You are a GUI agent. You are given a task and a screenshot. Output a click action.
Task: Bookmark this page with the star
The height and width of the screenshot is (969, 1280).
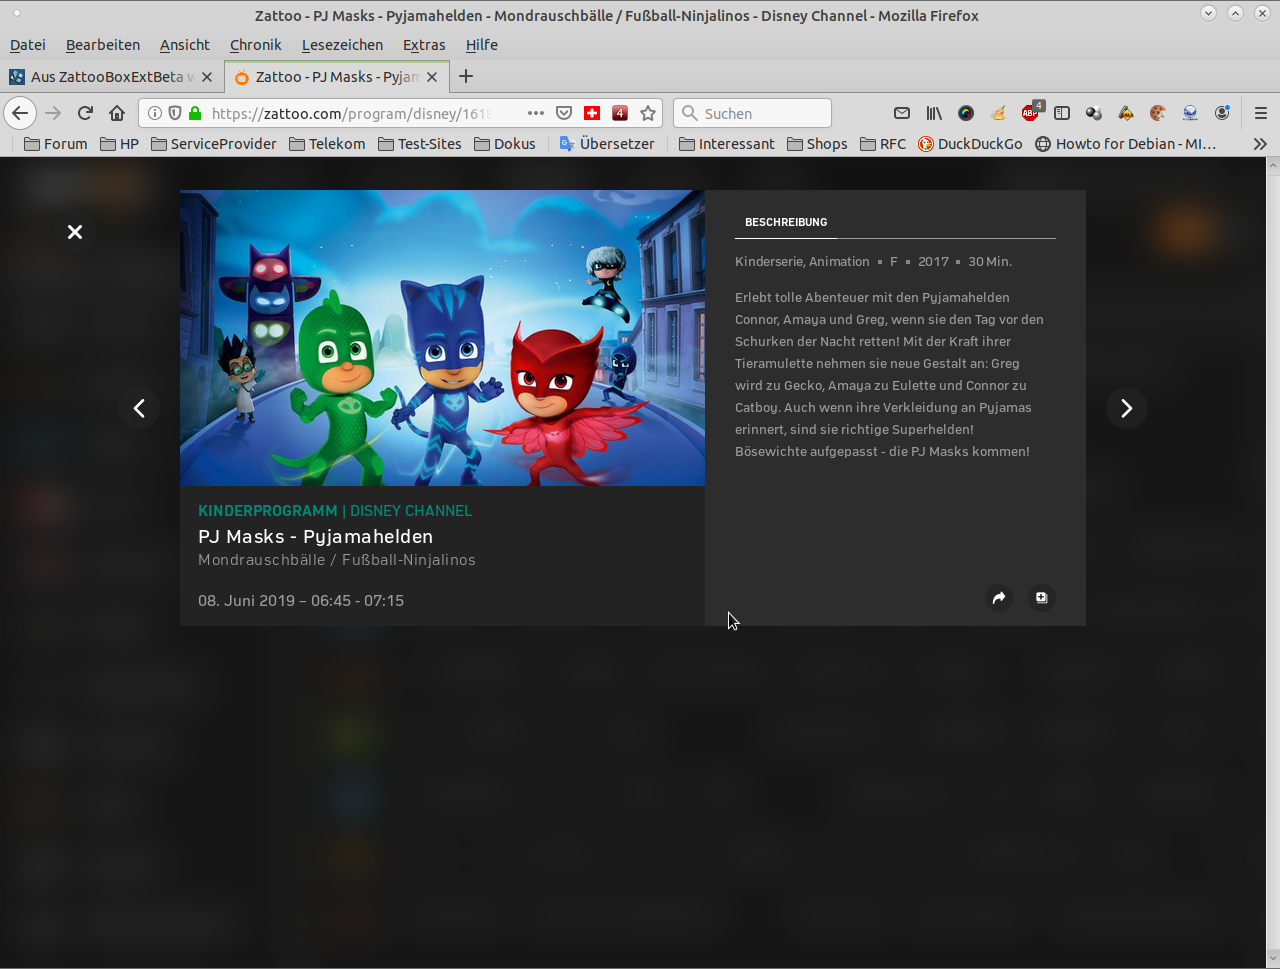point(648,113)
